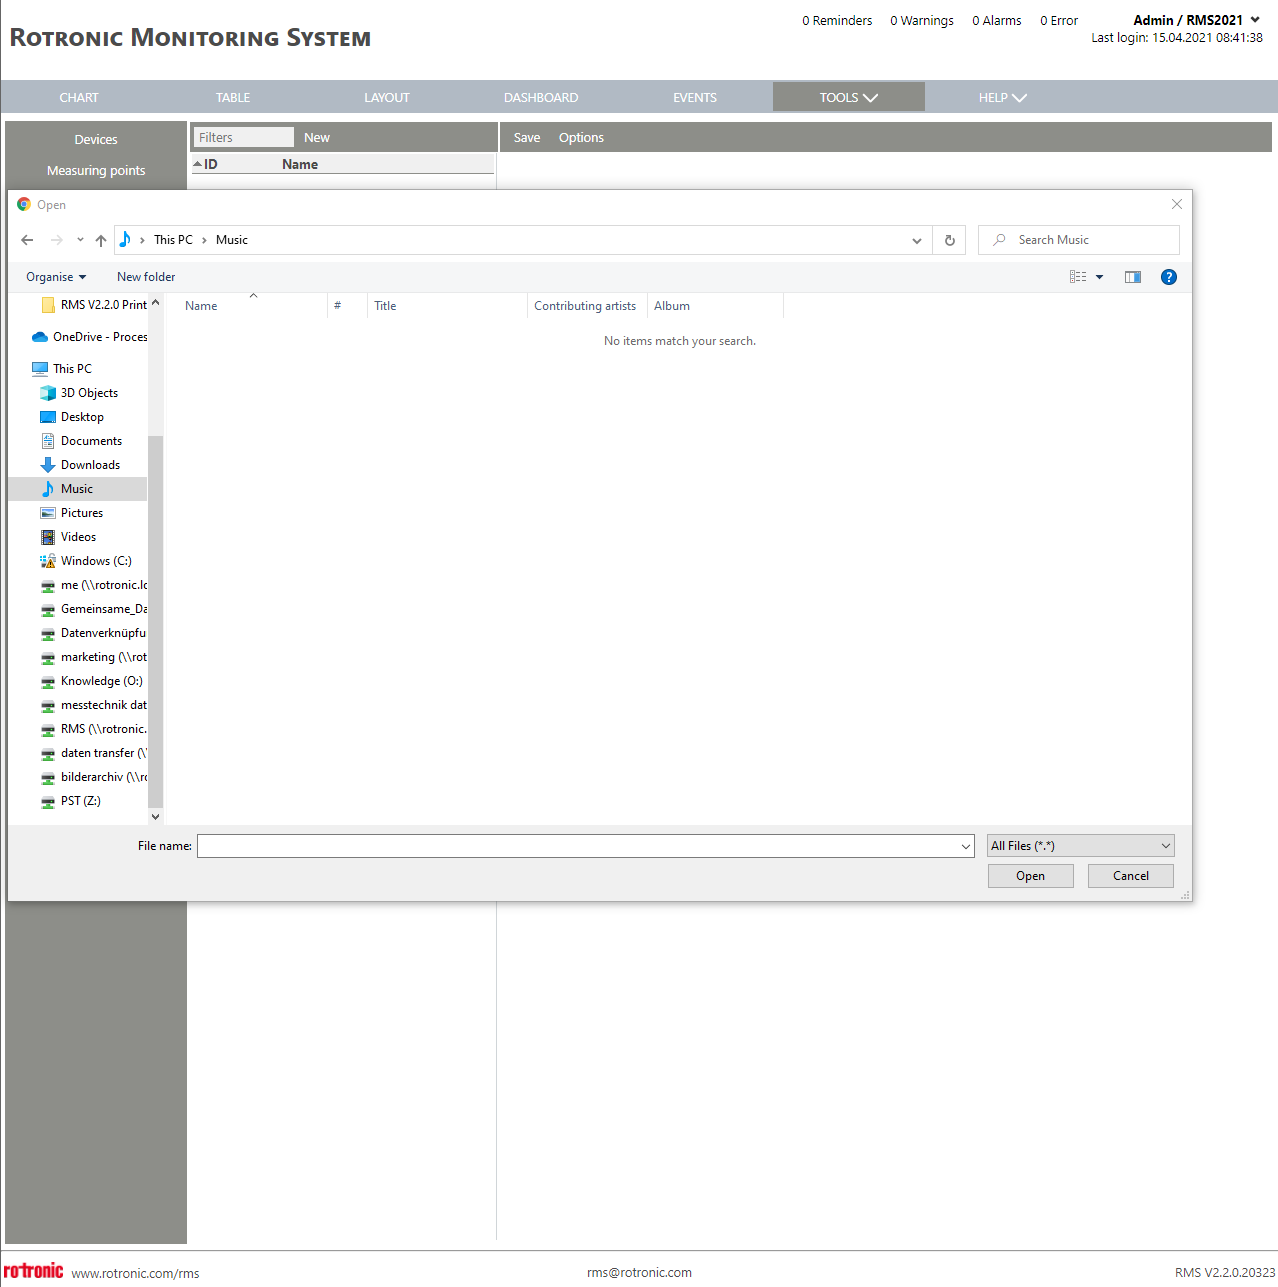The image size is (1278, 1287).
Task: Click the Search Music field
Action: 1079,240
